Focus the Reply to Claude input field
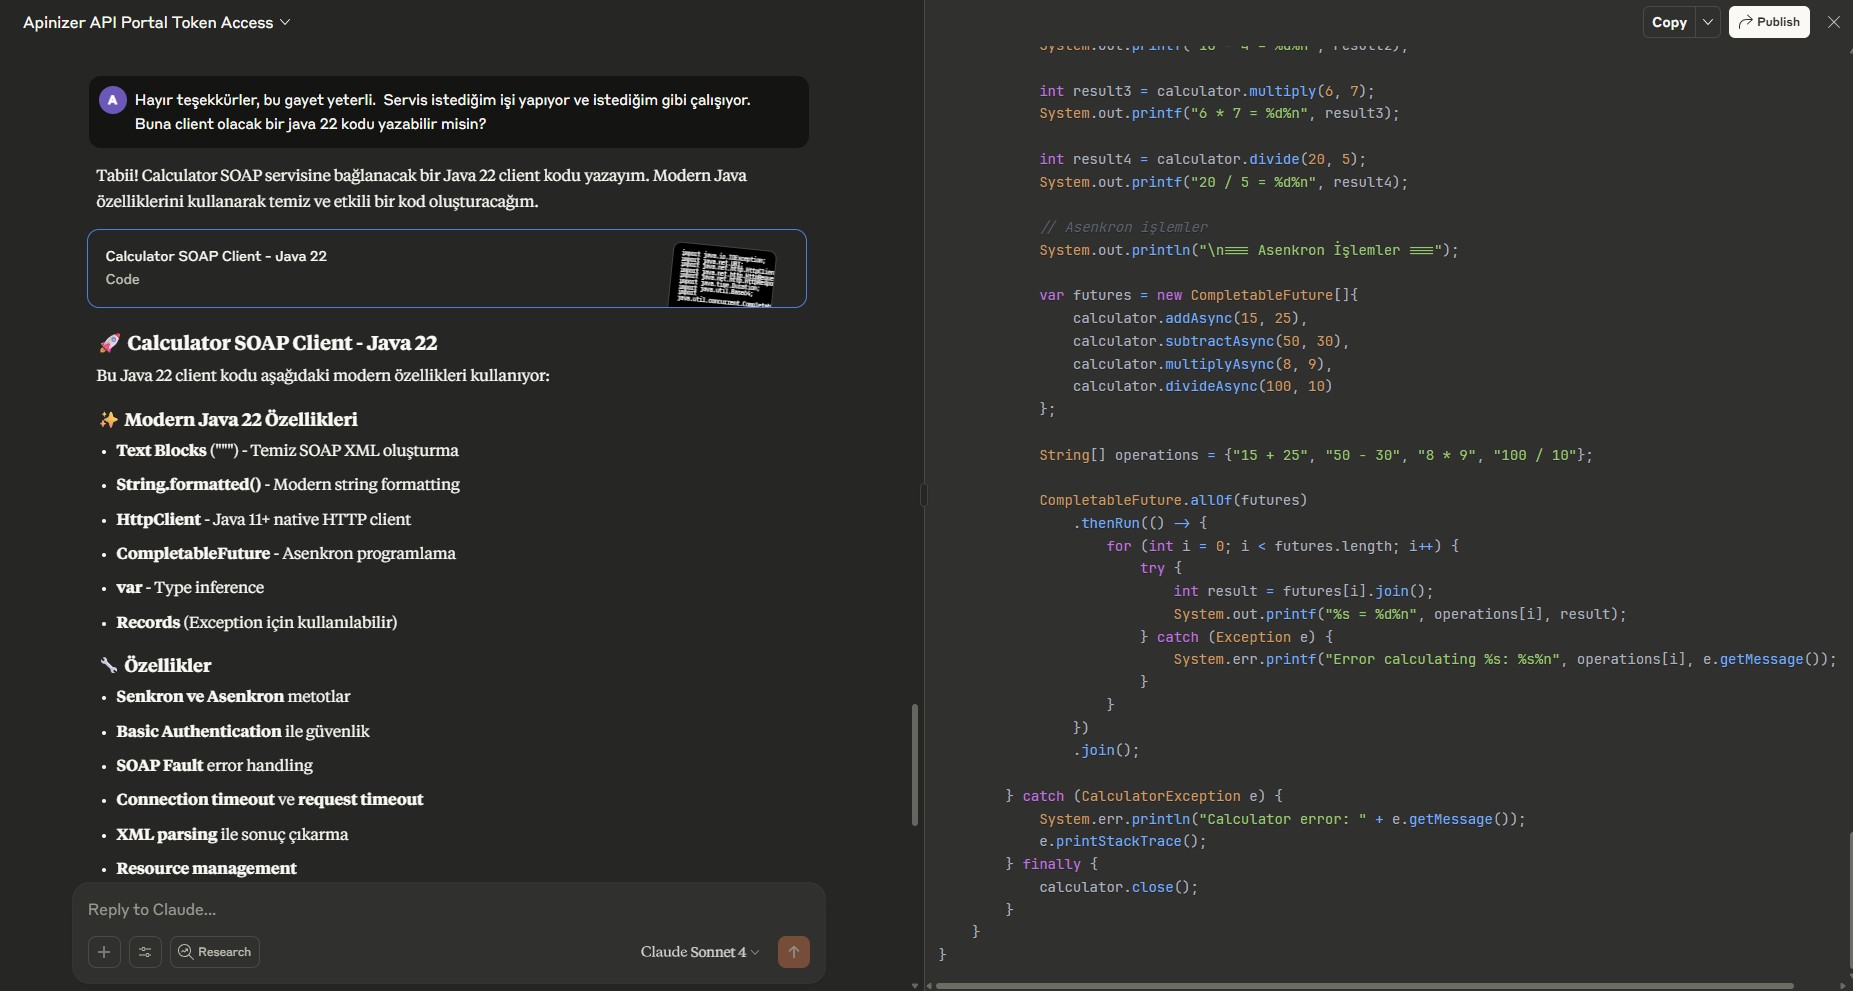Viewport: 1853px width, 991px height. click(448, 909)
